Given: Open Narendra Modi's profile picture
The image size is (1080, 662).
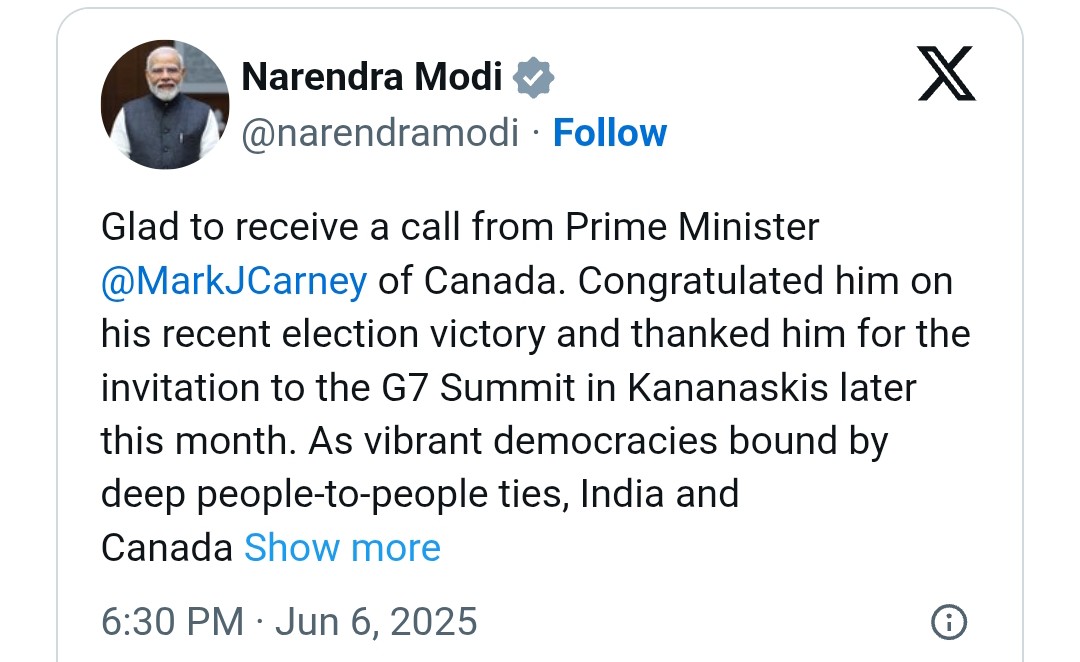Looking at the screenshot, I should [x=165, y=105].
